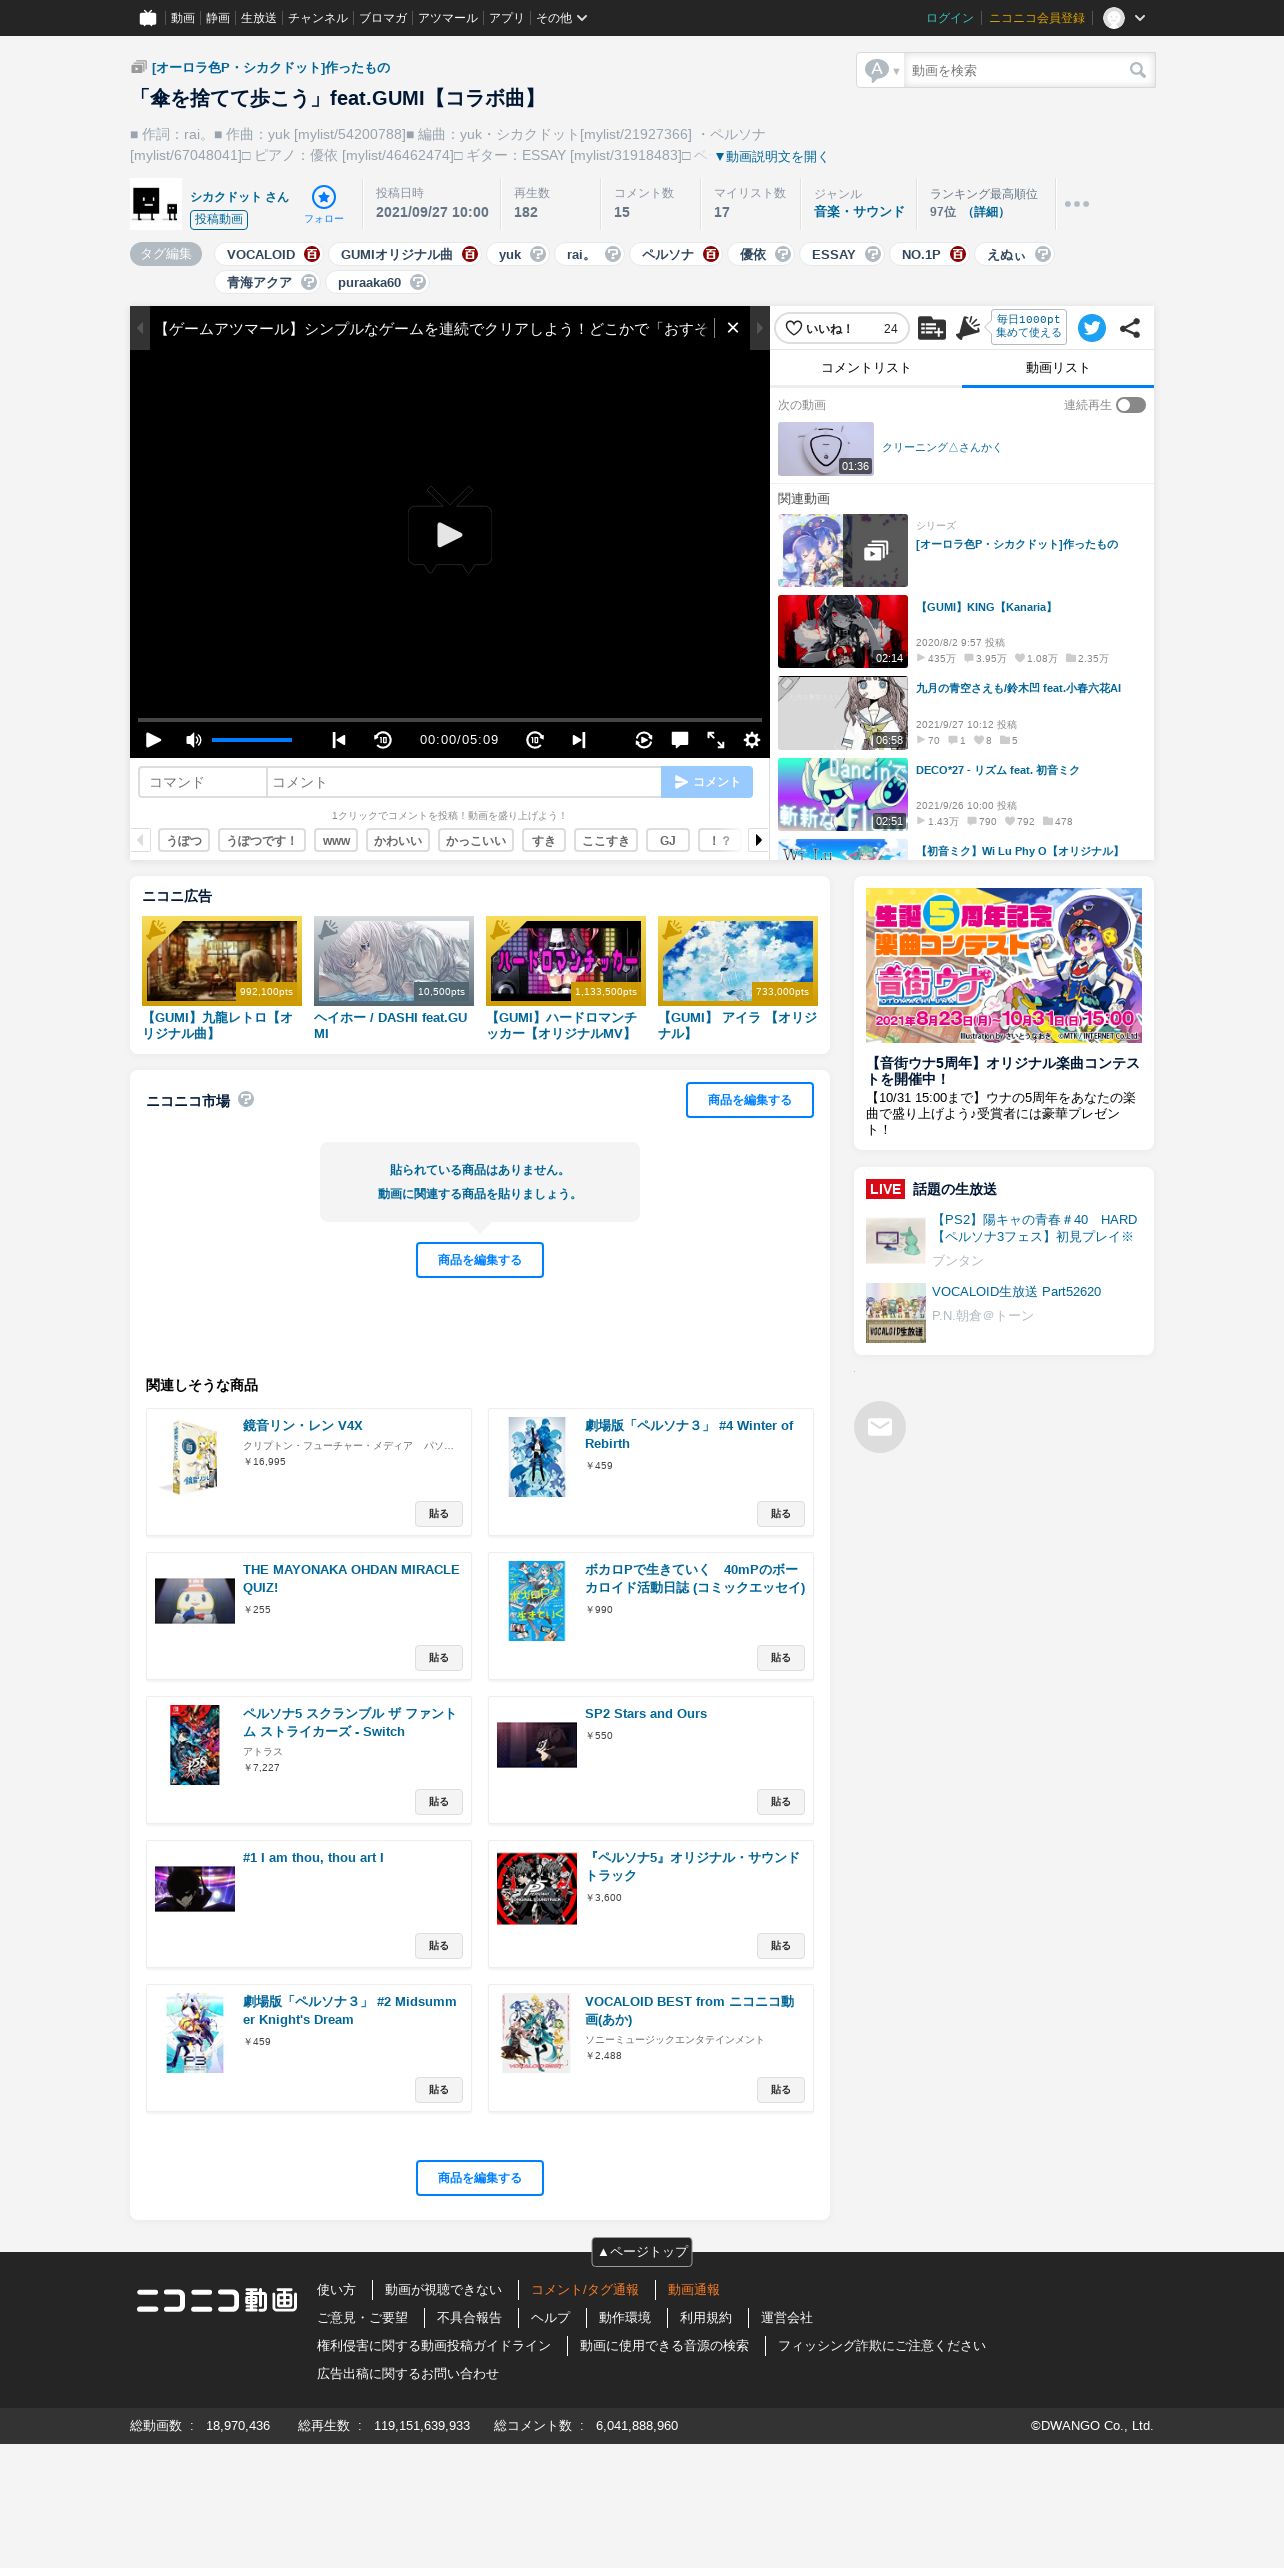
Task: Add video to mylist folder icon
Action: [x=931, y=328]
